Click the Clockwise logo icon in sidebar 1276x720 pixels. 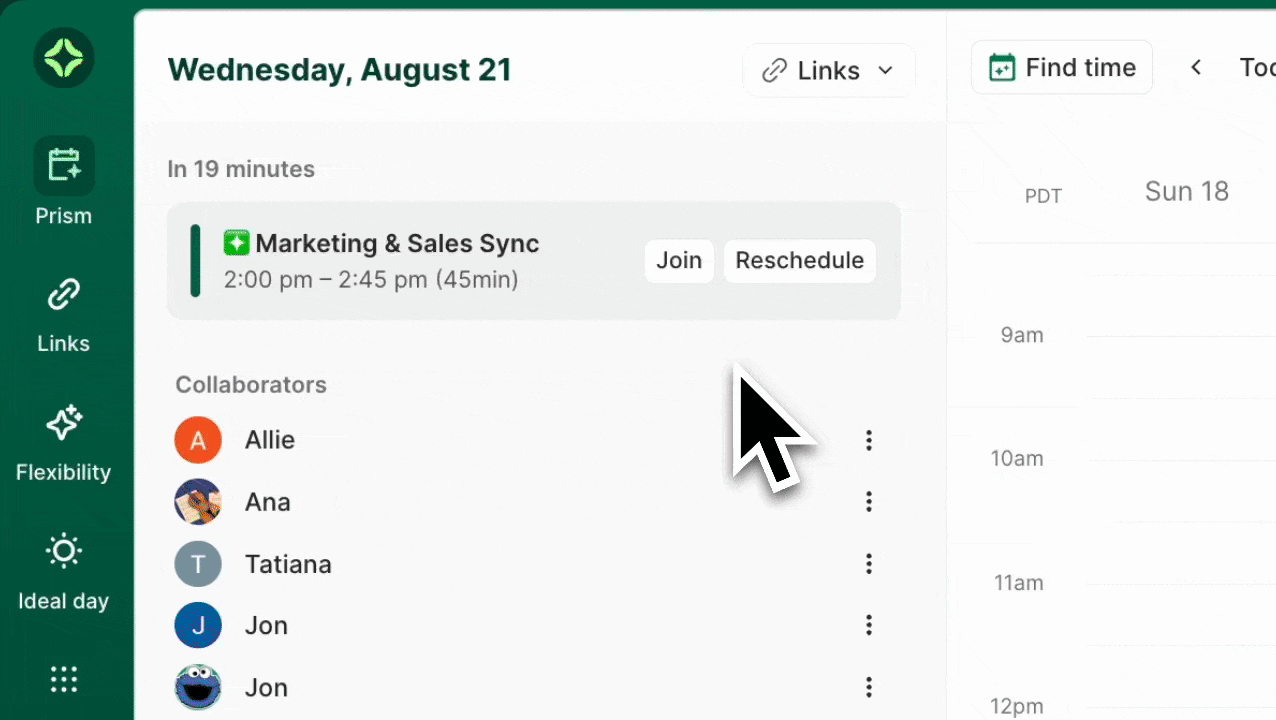tap(64, 58)
